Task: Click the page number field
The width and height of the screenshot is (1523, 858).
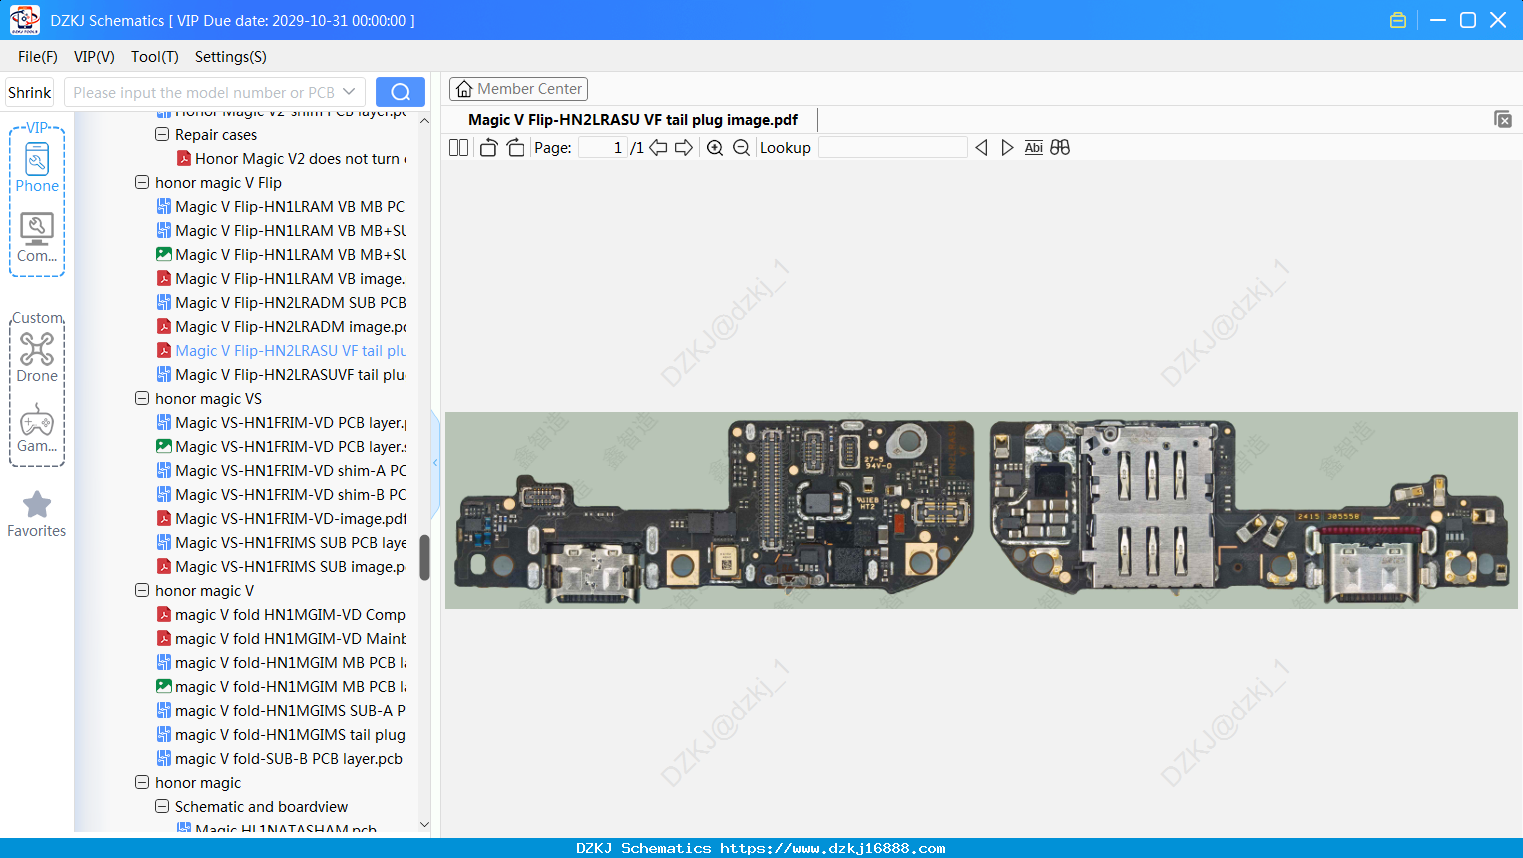Action: (603, 148)
